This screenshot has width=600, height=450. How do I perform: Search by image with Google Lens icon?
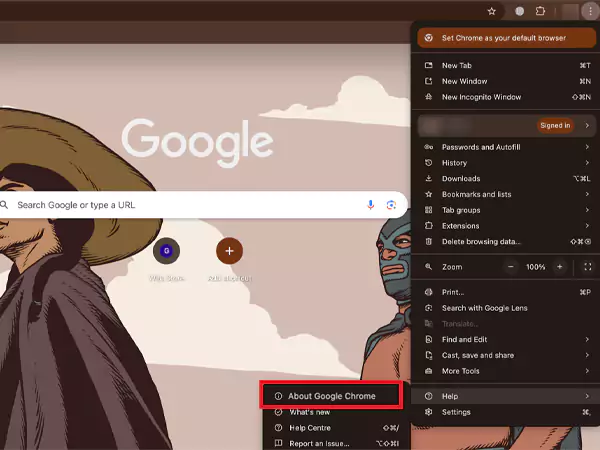tap(391, 205)
